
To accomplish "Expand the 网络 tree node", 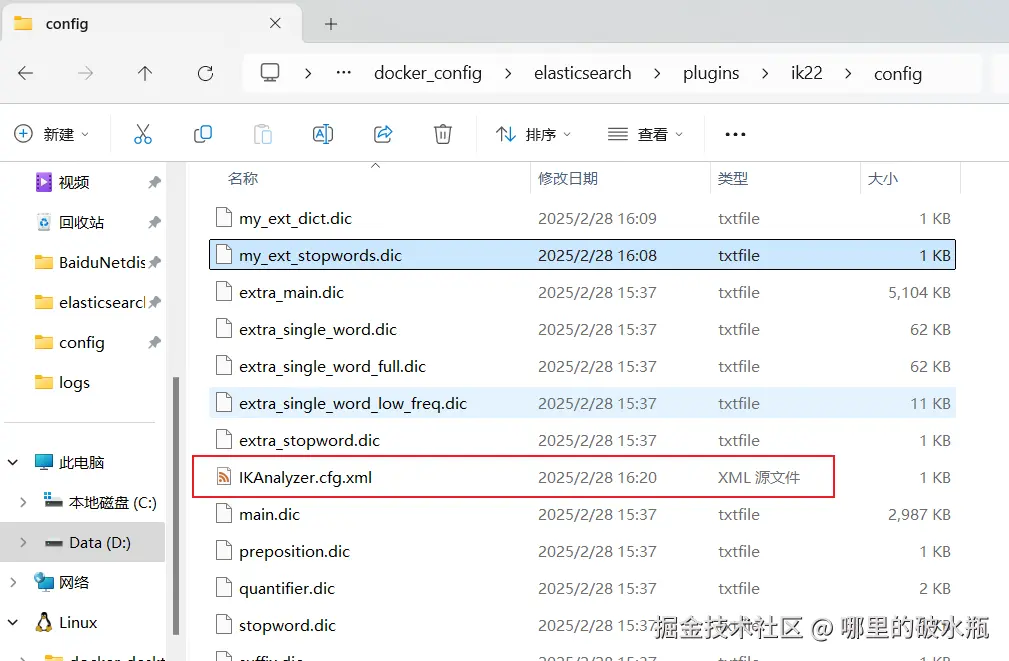I will tap(13, 582).
